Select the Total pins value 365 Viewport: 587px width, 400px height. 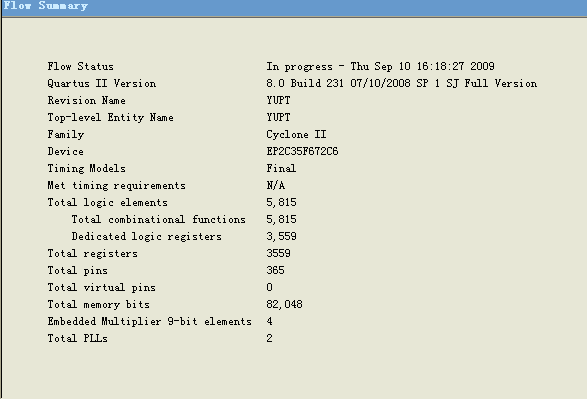point(276,270)
